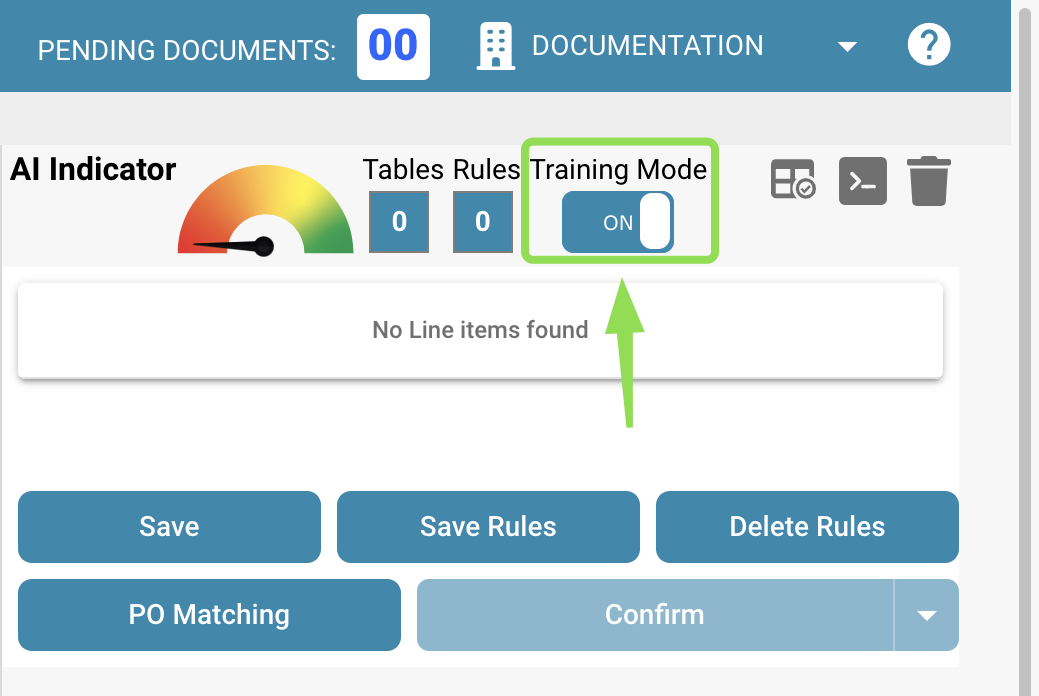Click the No Line items found panel
Screen dimensions: 1039x696
tap(480, 330)
